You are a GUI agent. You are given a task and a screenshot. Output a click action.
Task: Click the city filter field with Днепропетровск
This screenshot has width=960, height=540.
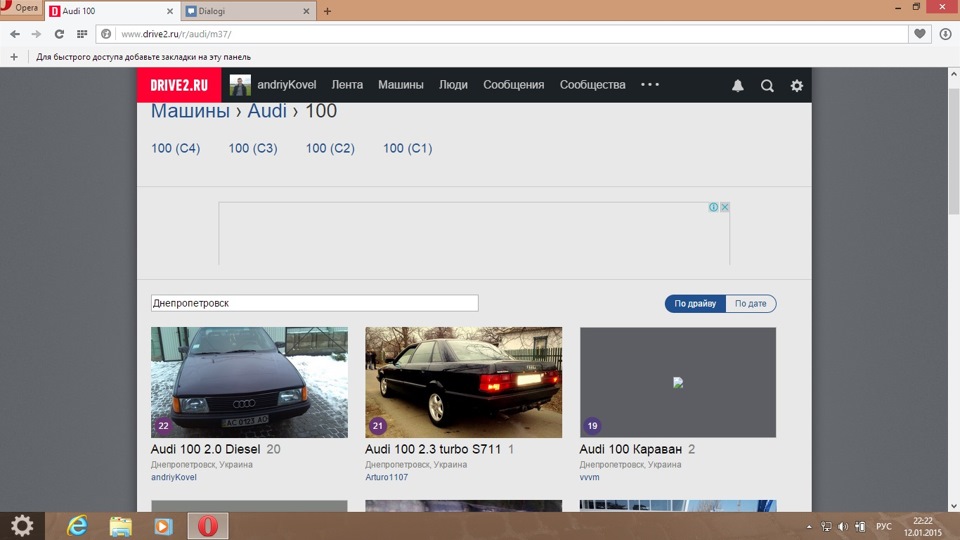(x=315, y=303)
